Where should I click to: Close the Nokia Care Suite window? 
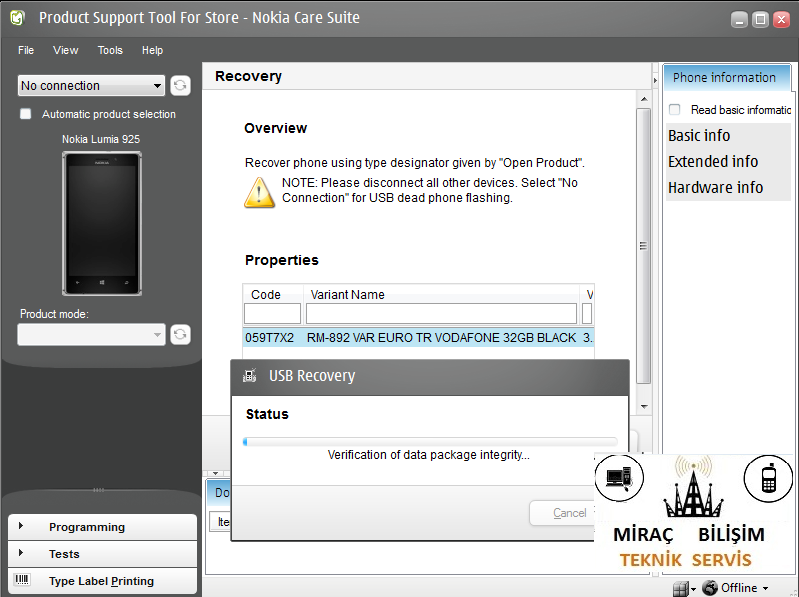(x=781, y=20)
